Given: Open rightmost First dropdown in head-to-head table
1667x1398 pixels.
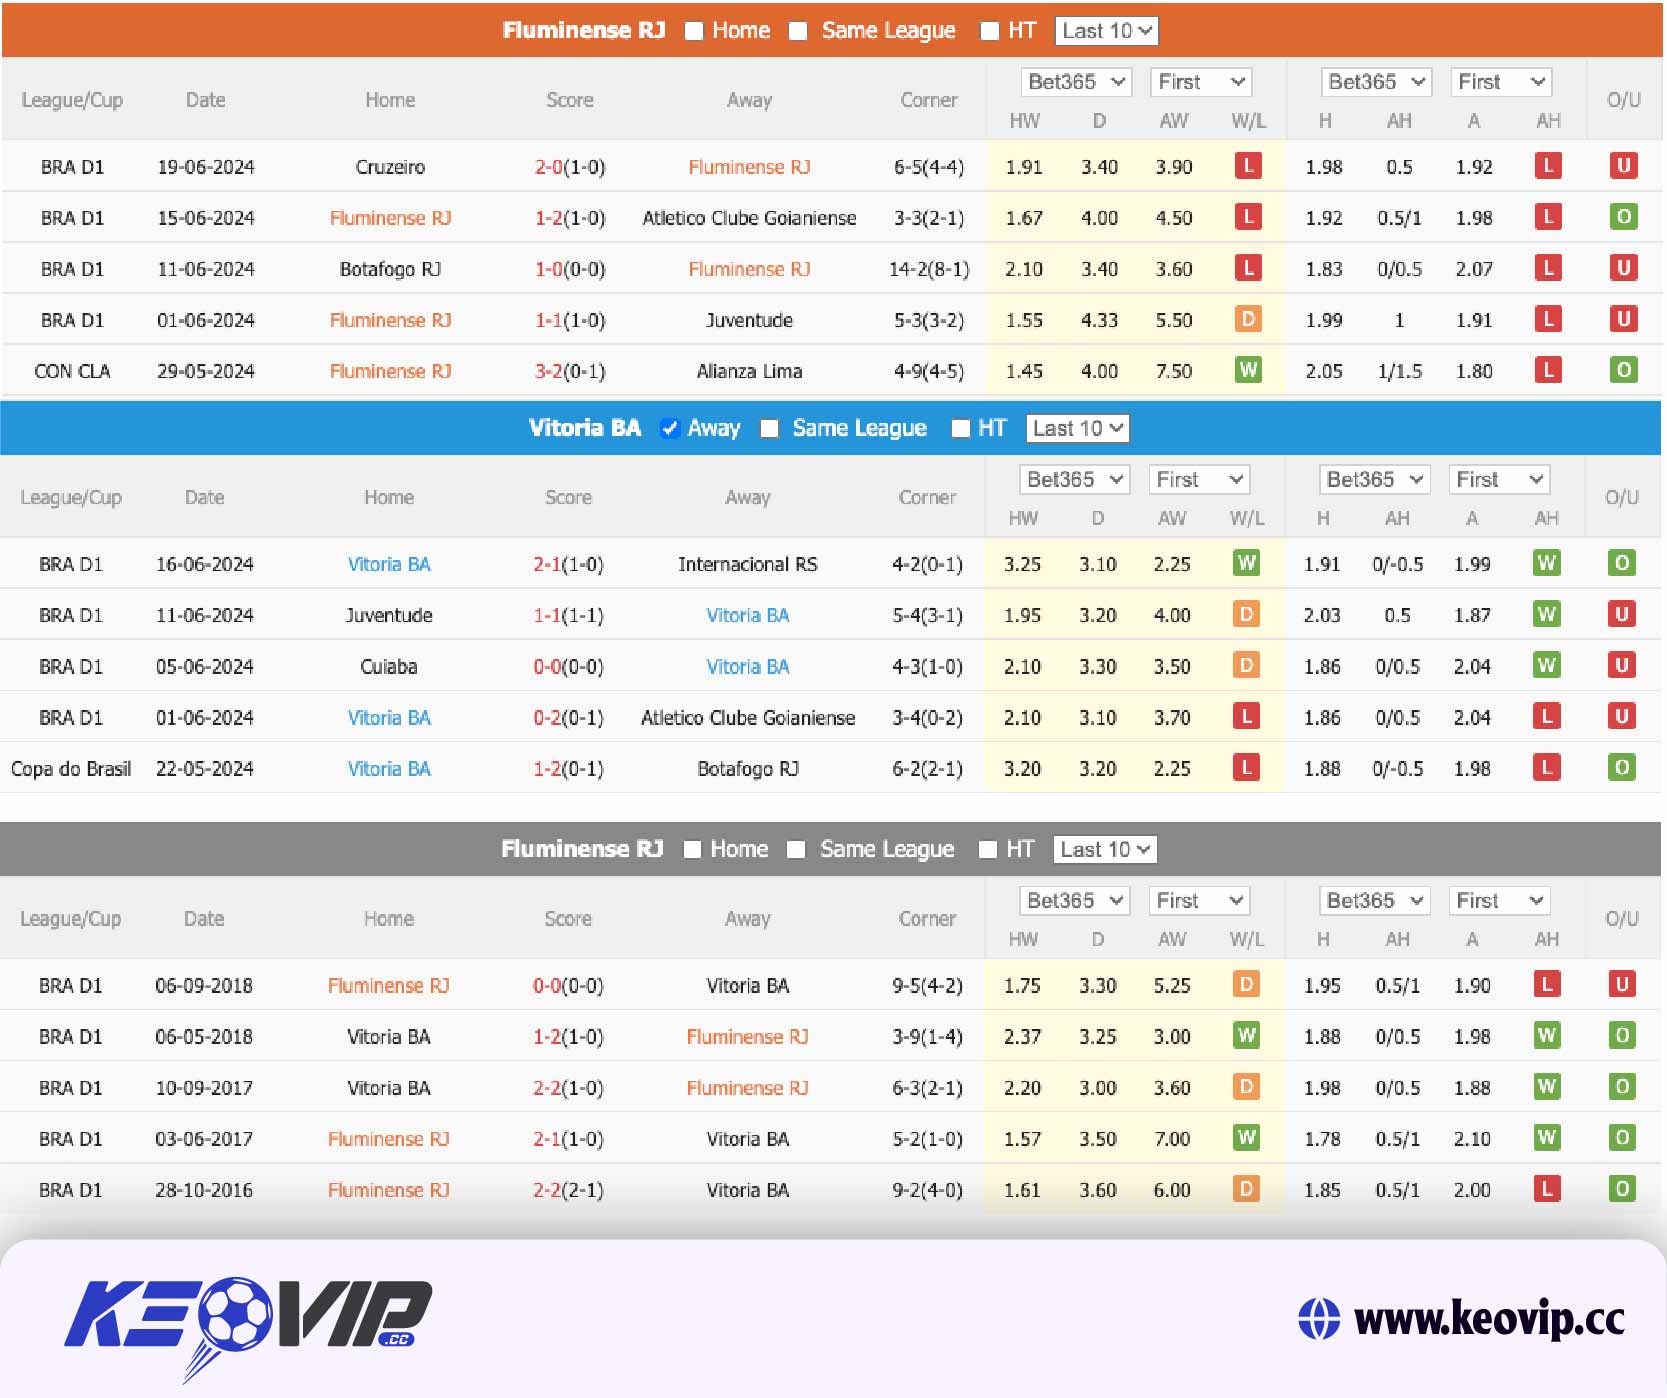Looking at the screenshot, I should [1498, 901].
